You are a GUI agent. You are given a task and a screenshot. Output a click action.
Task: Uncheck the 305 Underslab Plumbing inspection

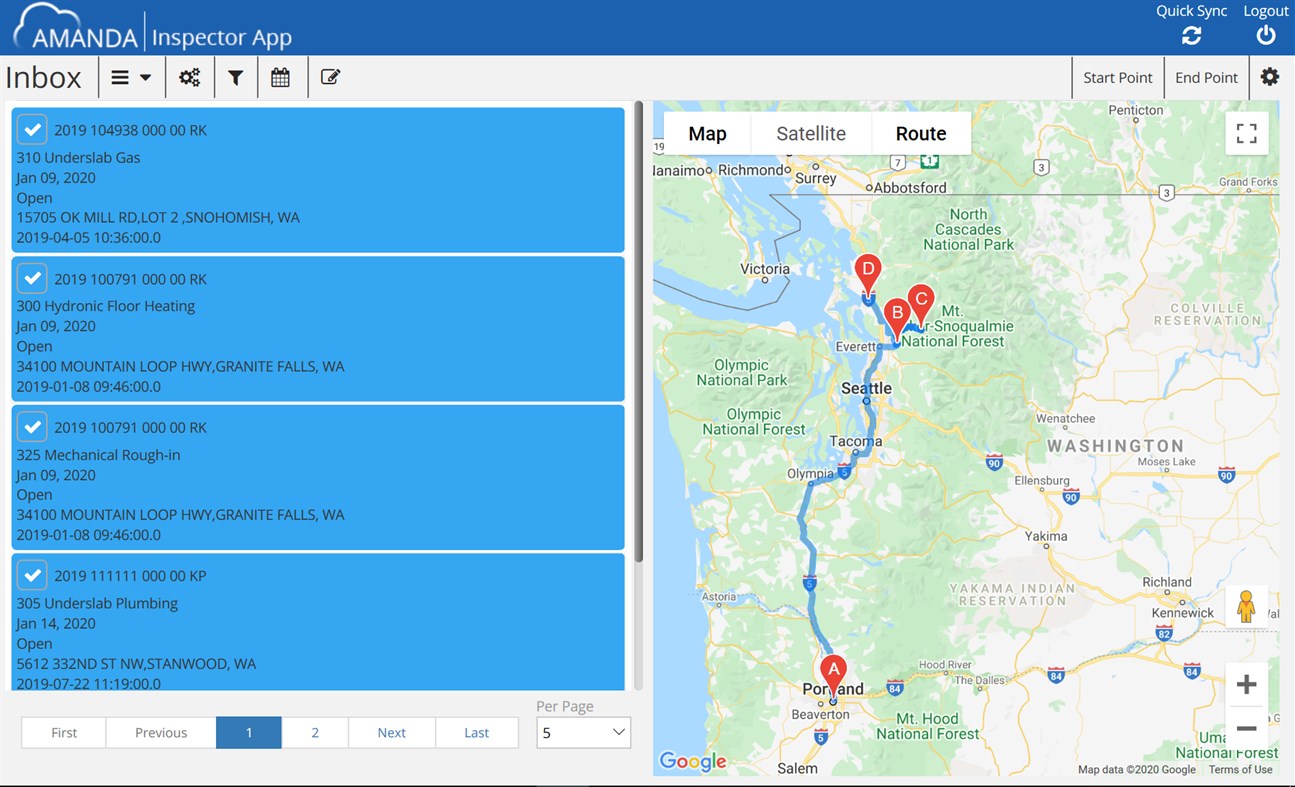(x=32, y=575)
